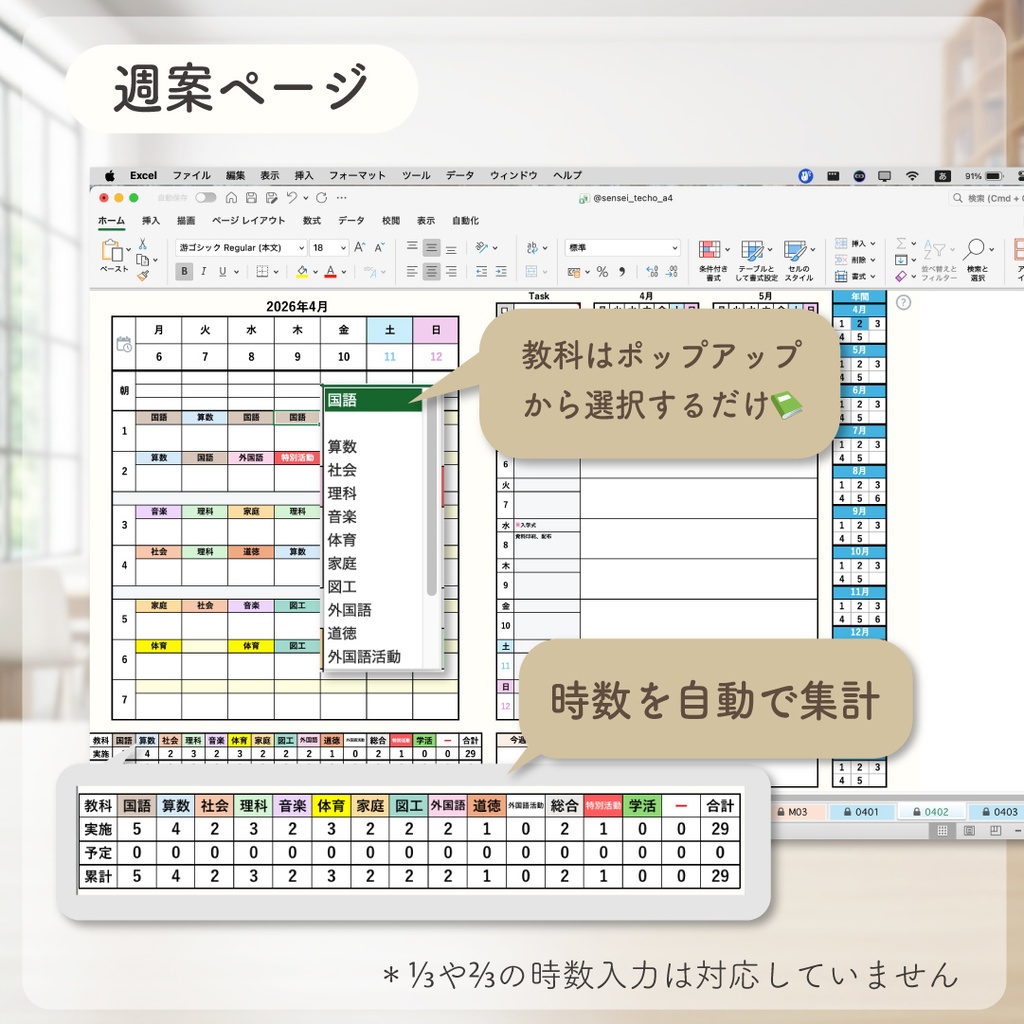Toggle the 自動保存 (autosave) switch
The image size is (1024, 1024).
point(206,198)
